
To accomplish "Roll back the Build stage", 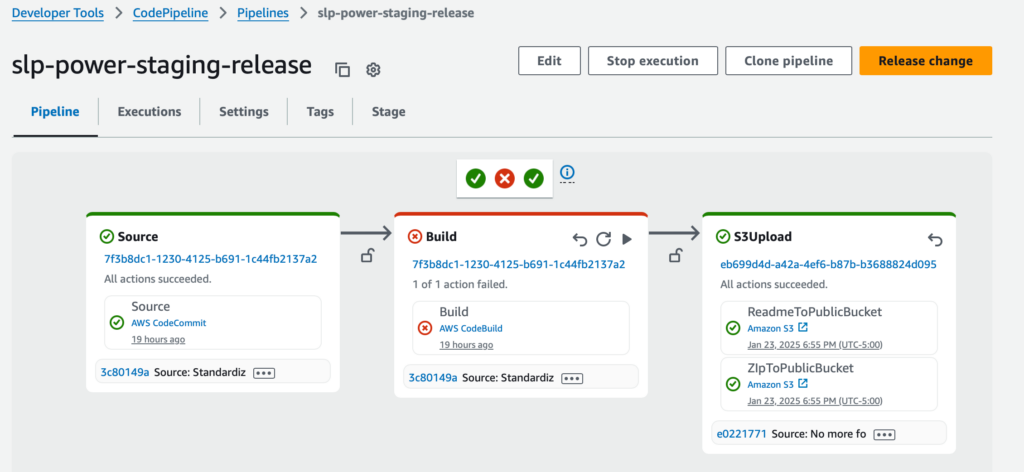I will [x=580, y=240].
